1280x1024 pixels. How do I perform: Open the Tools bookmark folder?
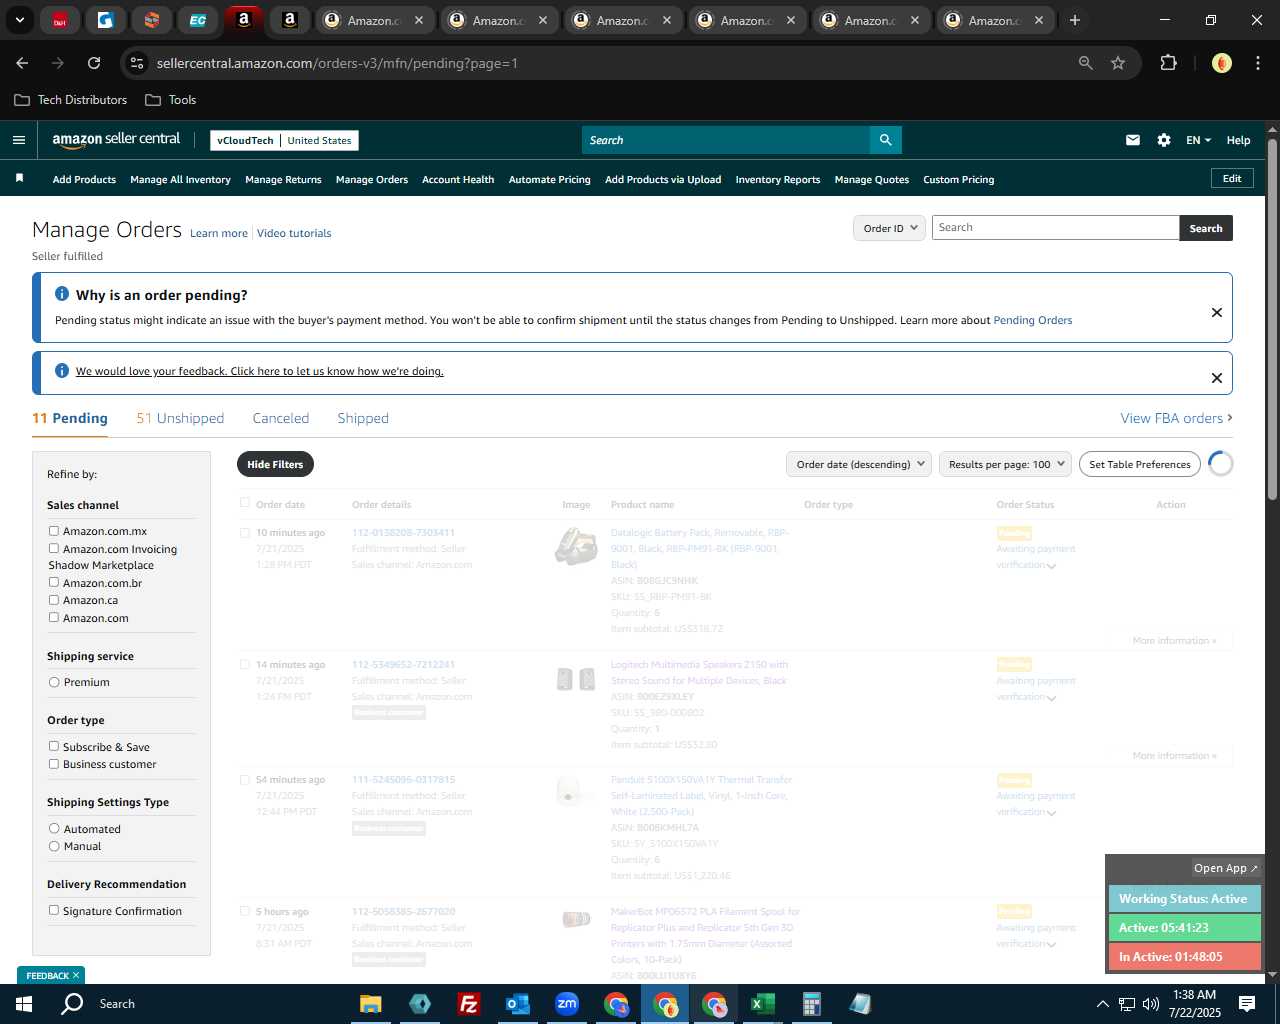pyautogui.click(x=171, y=100)
